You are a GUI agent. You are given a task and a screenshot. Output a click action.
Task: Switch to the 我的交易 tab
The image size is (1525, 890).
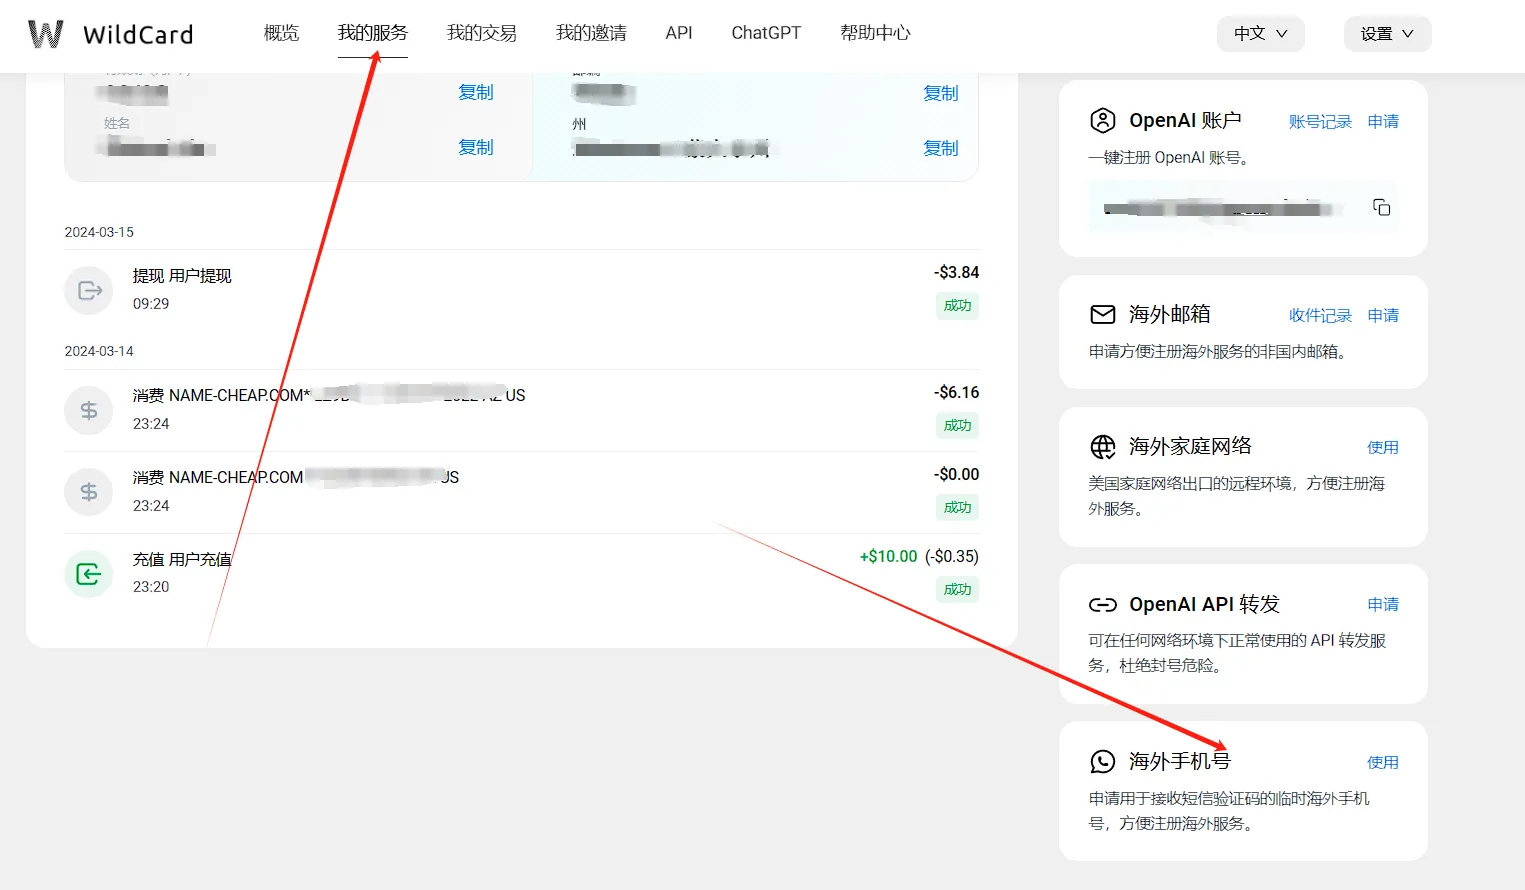pyautogui.click(x=482, y=33)
